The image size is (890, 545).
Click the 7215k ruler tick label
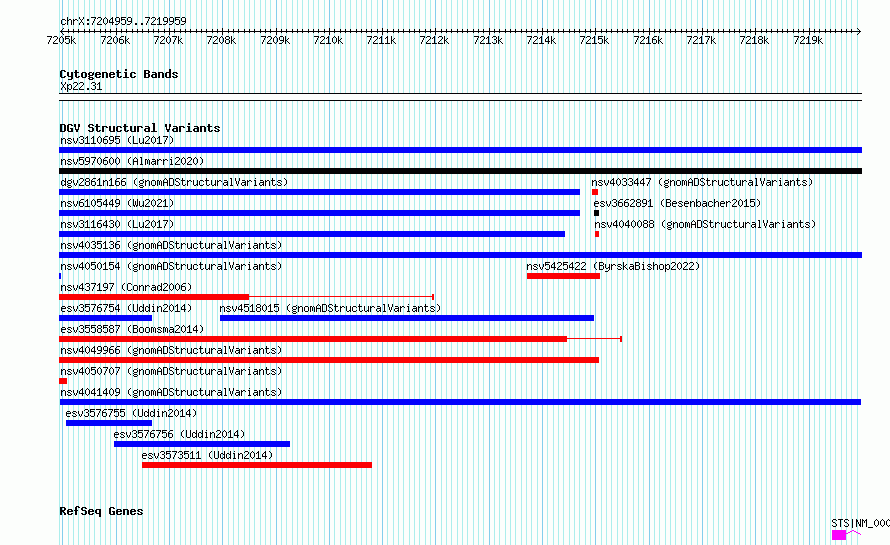pyautogui.click(x=594, y=40)
